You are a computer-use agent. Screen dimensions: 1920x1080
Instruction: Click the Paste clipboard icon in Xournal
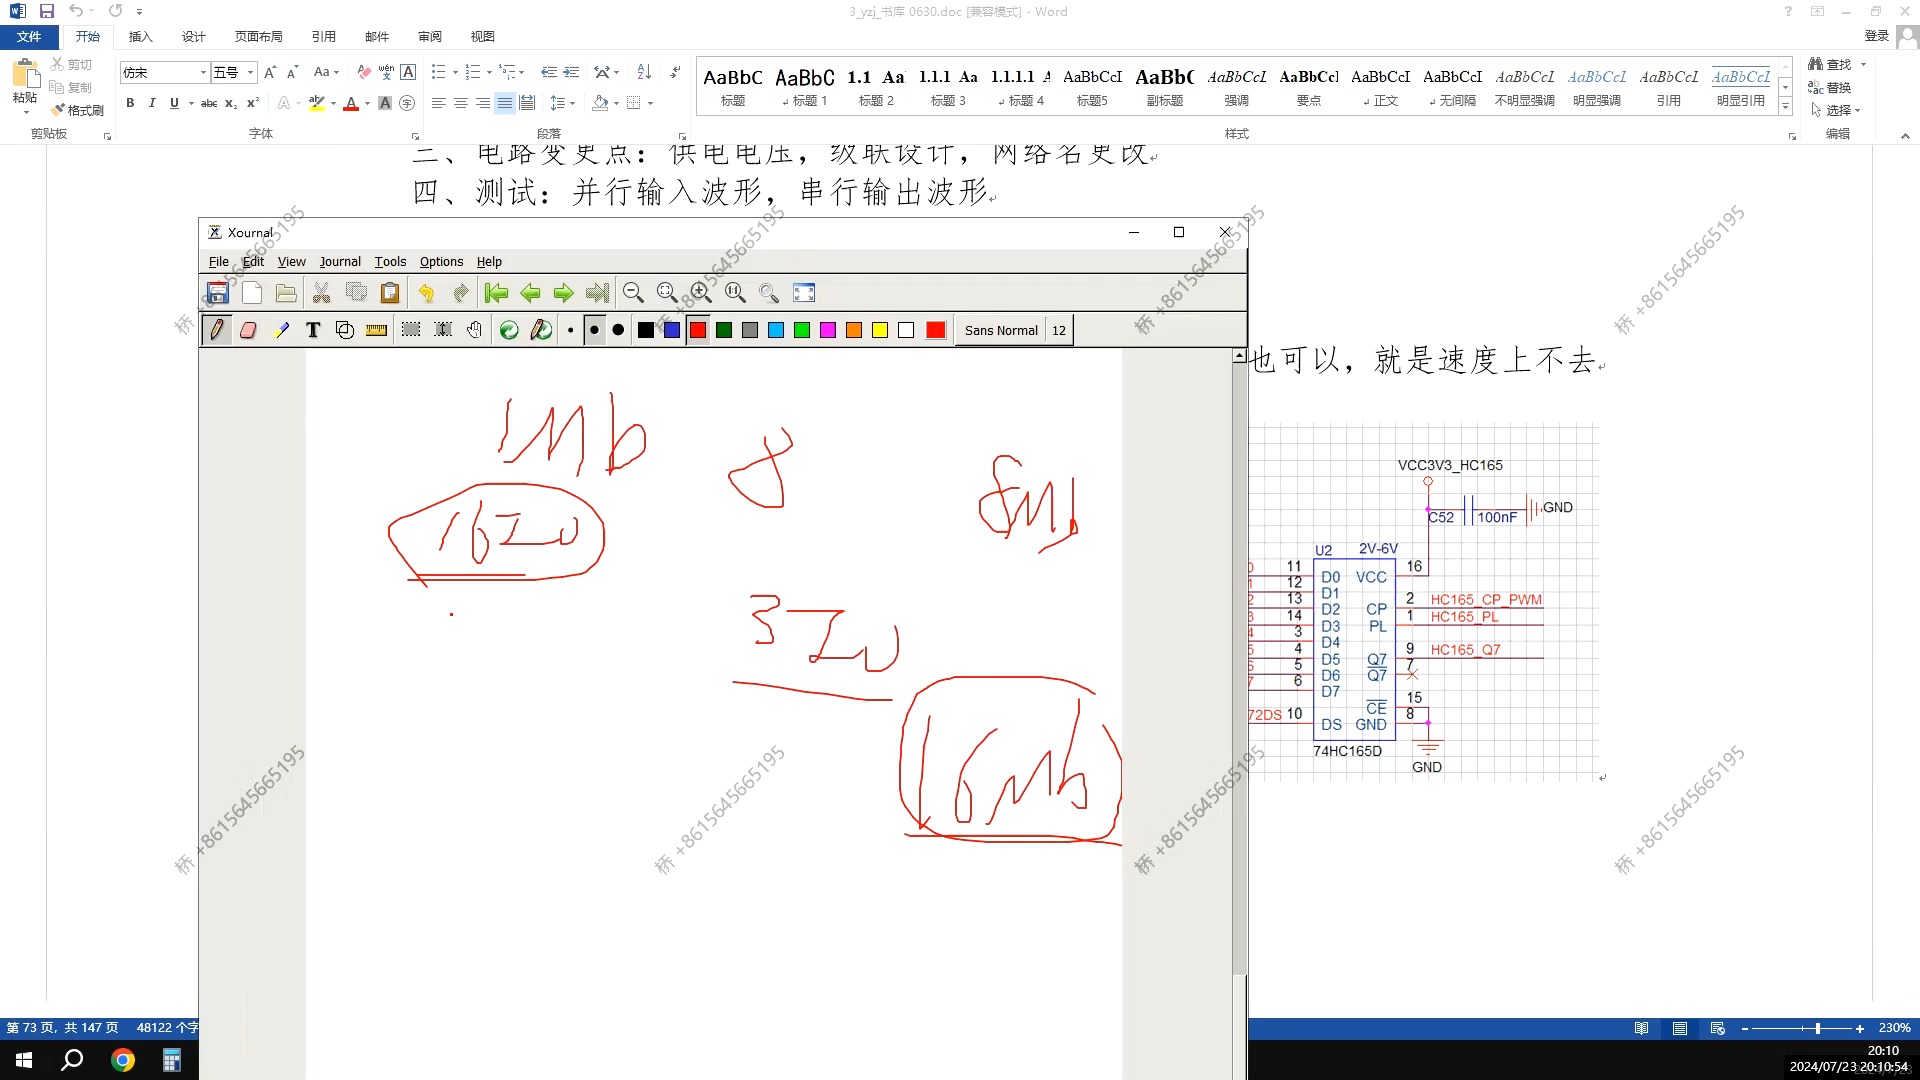(390, 293)
